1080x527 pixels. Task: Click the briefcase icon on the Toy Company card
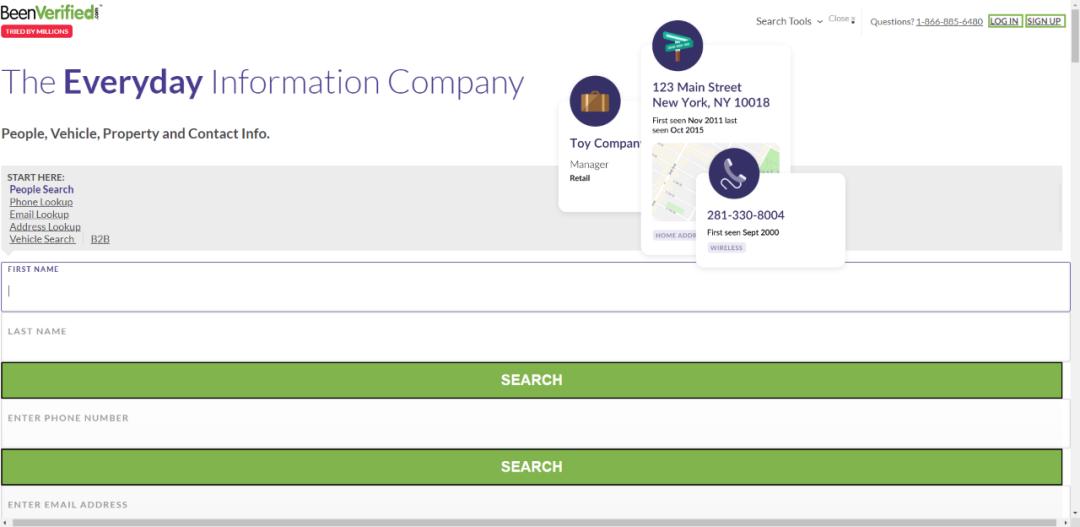(x=595, y=101)
